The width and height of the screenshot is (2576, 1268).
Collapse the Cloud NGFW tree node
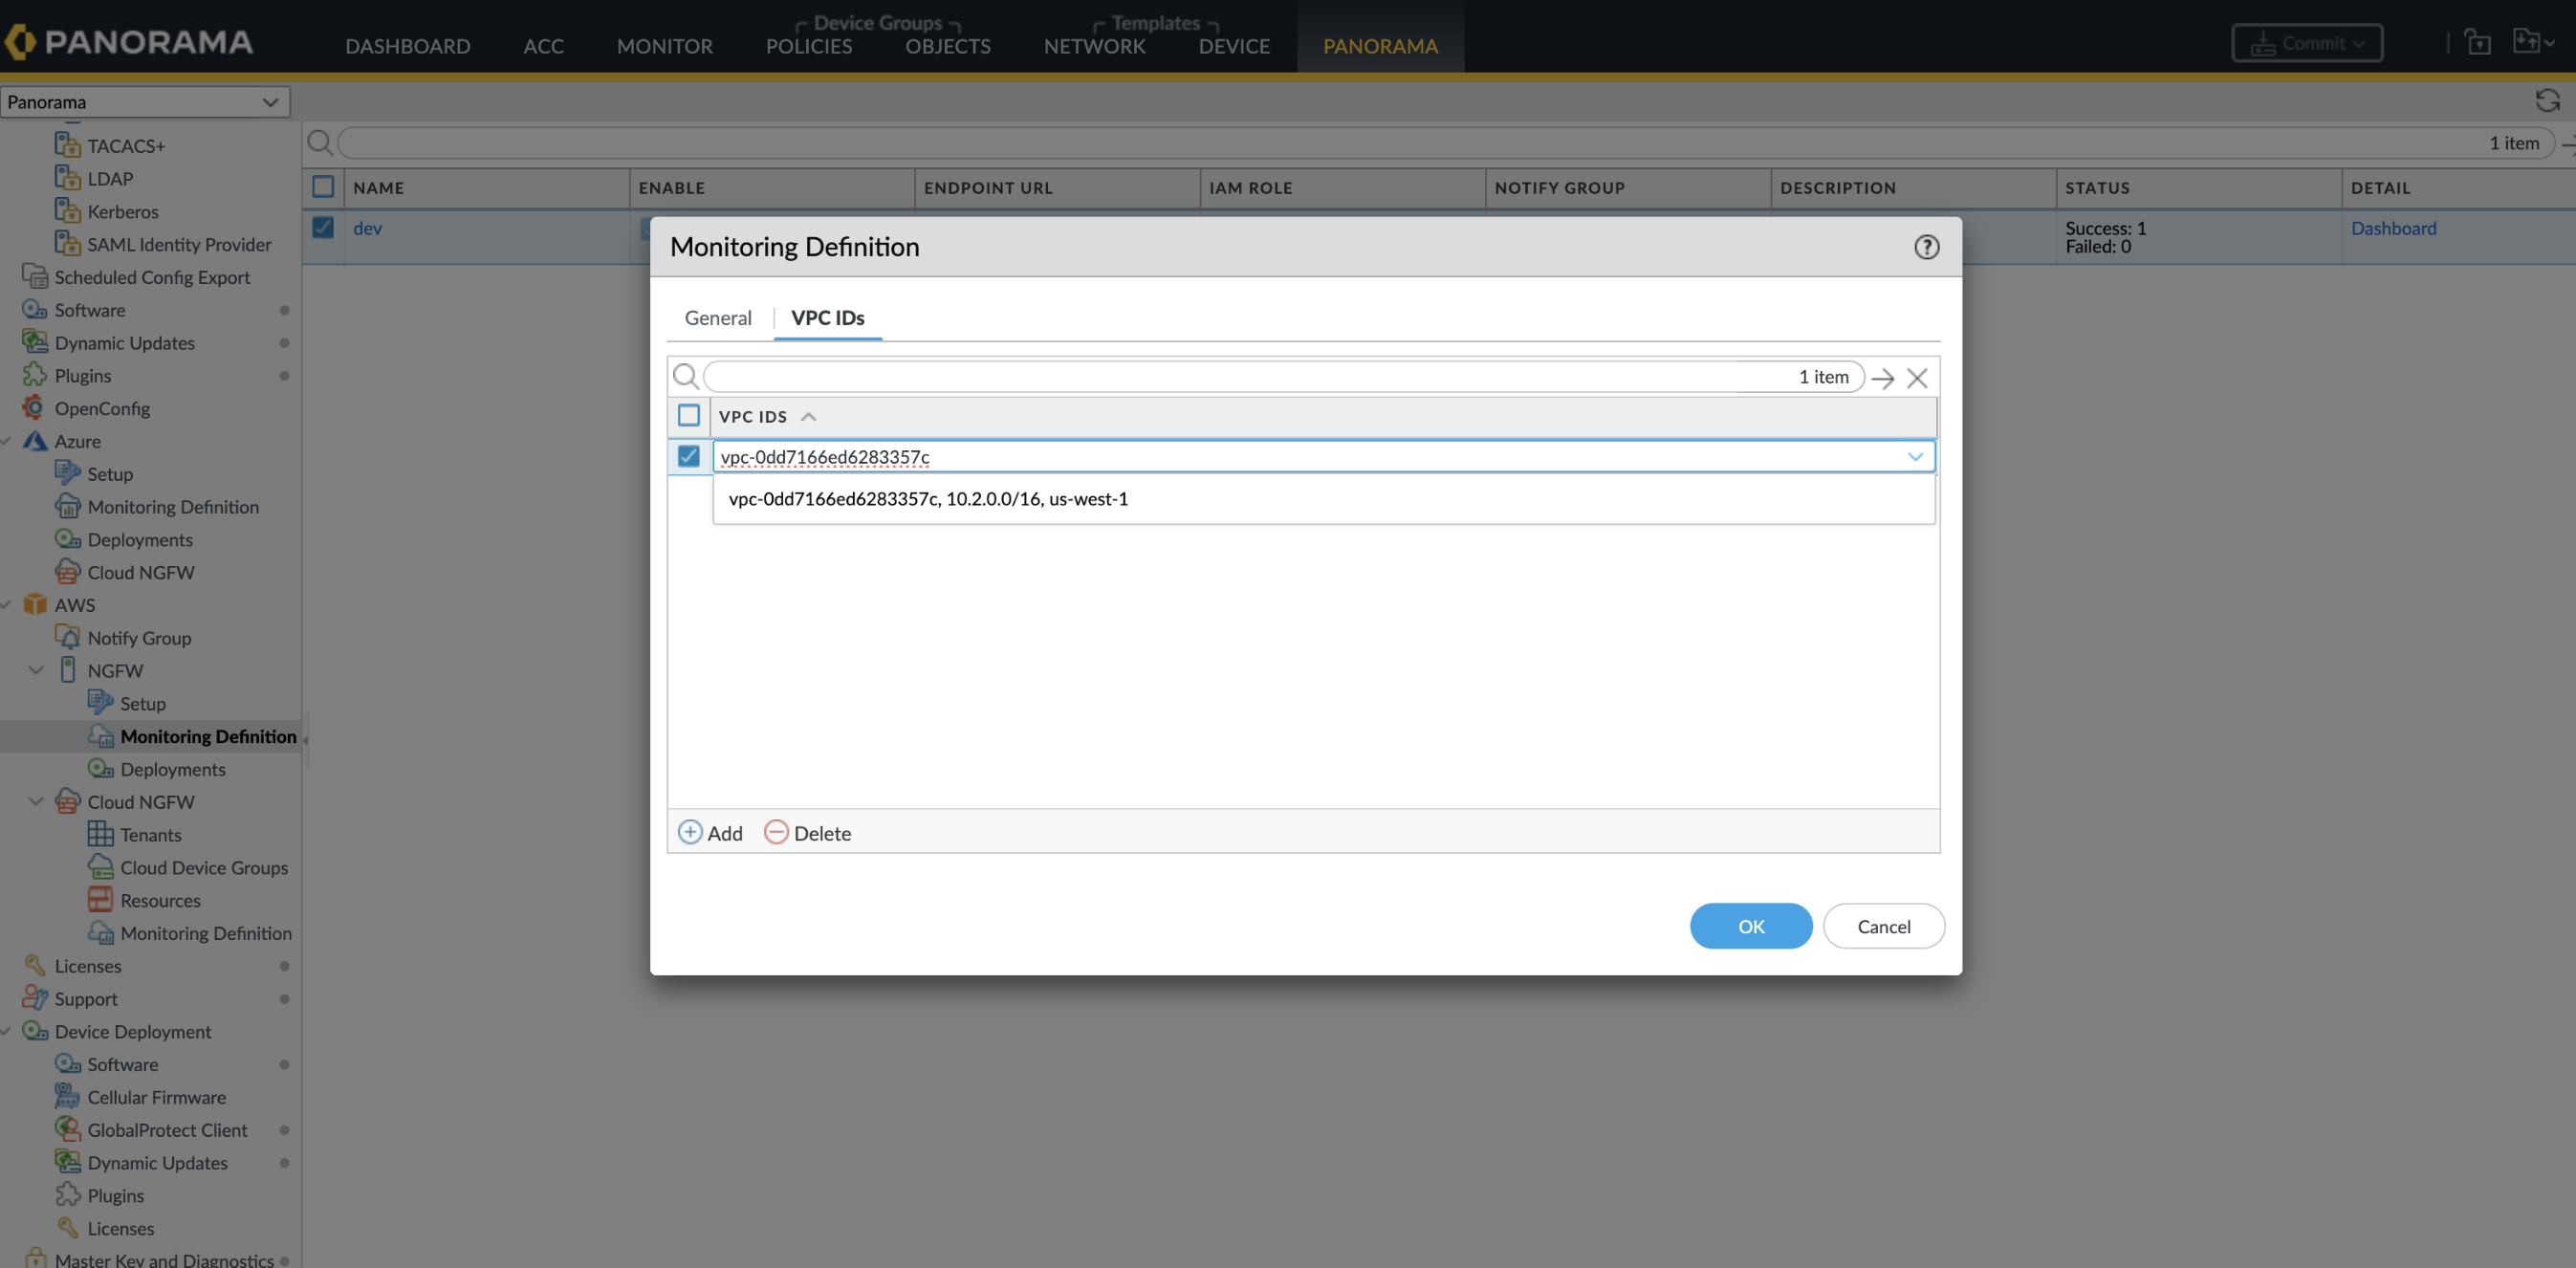coord(36,801)
